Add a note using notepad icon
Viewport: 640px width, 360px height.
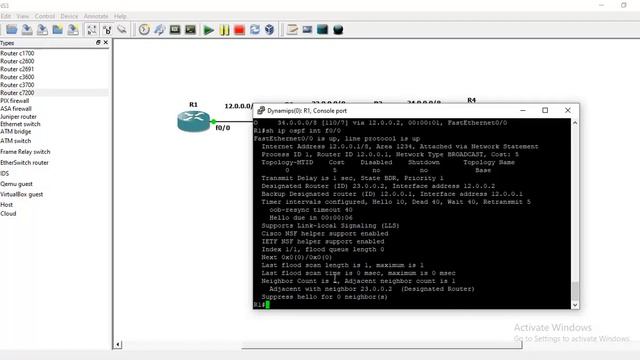click(x=292, y=29)
